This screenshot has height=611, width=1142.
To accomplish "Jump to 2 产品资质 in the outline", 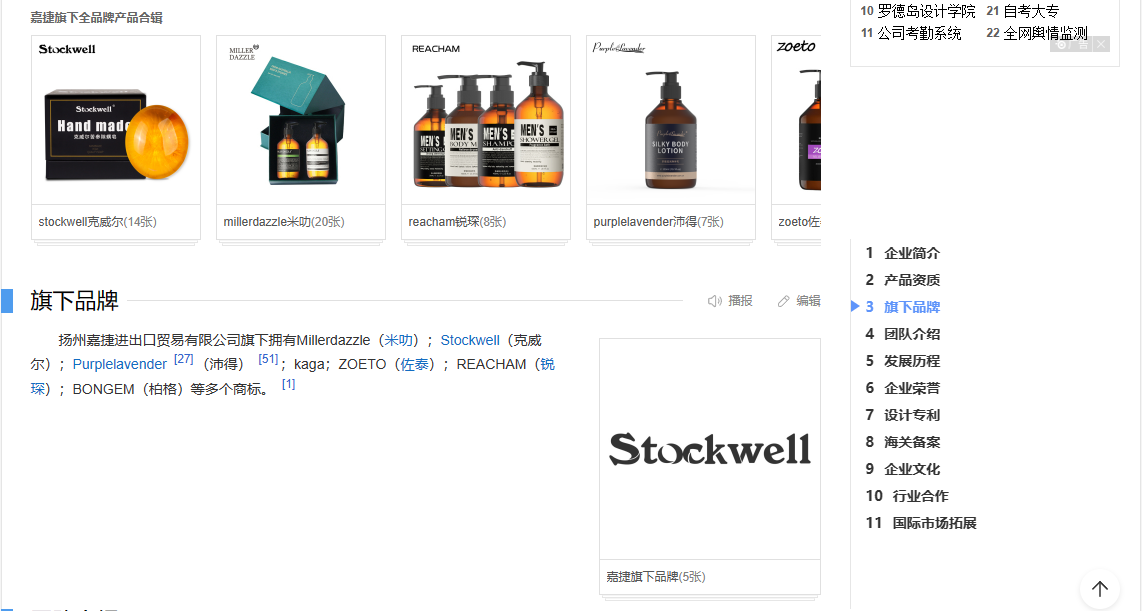I will (x=902, y=280).
